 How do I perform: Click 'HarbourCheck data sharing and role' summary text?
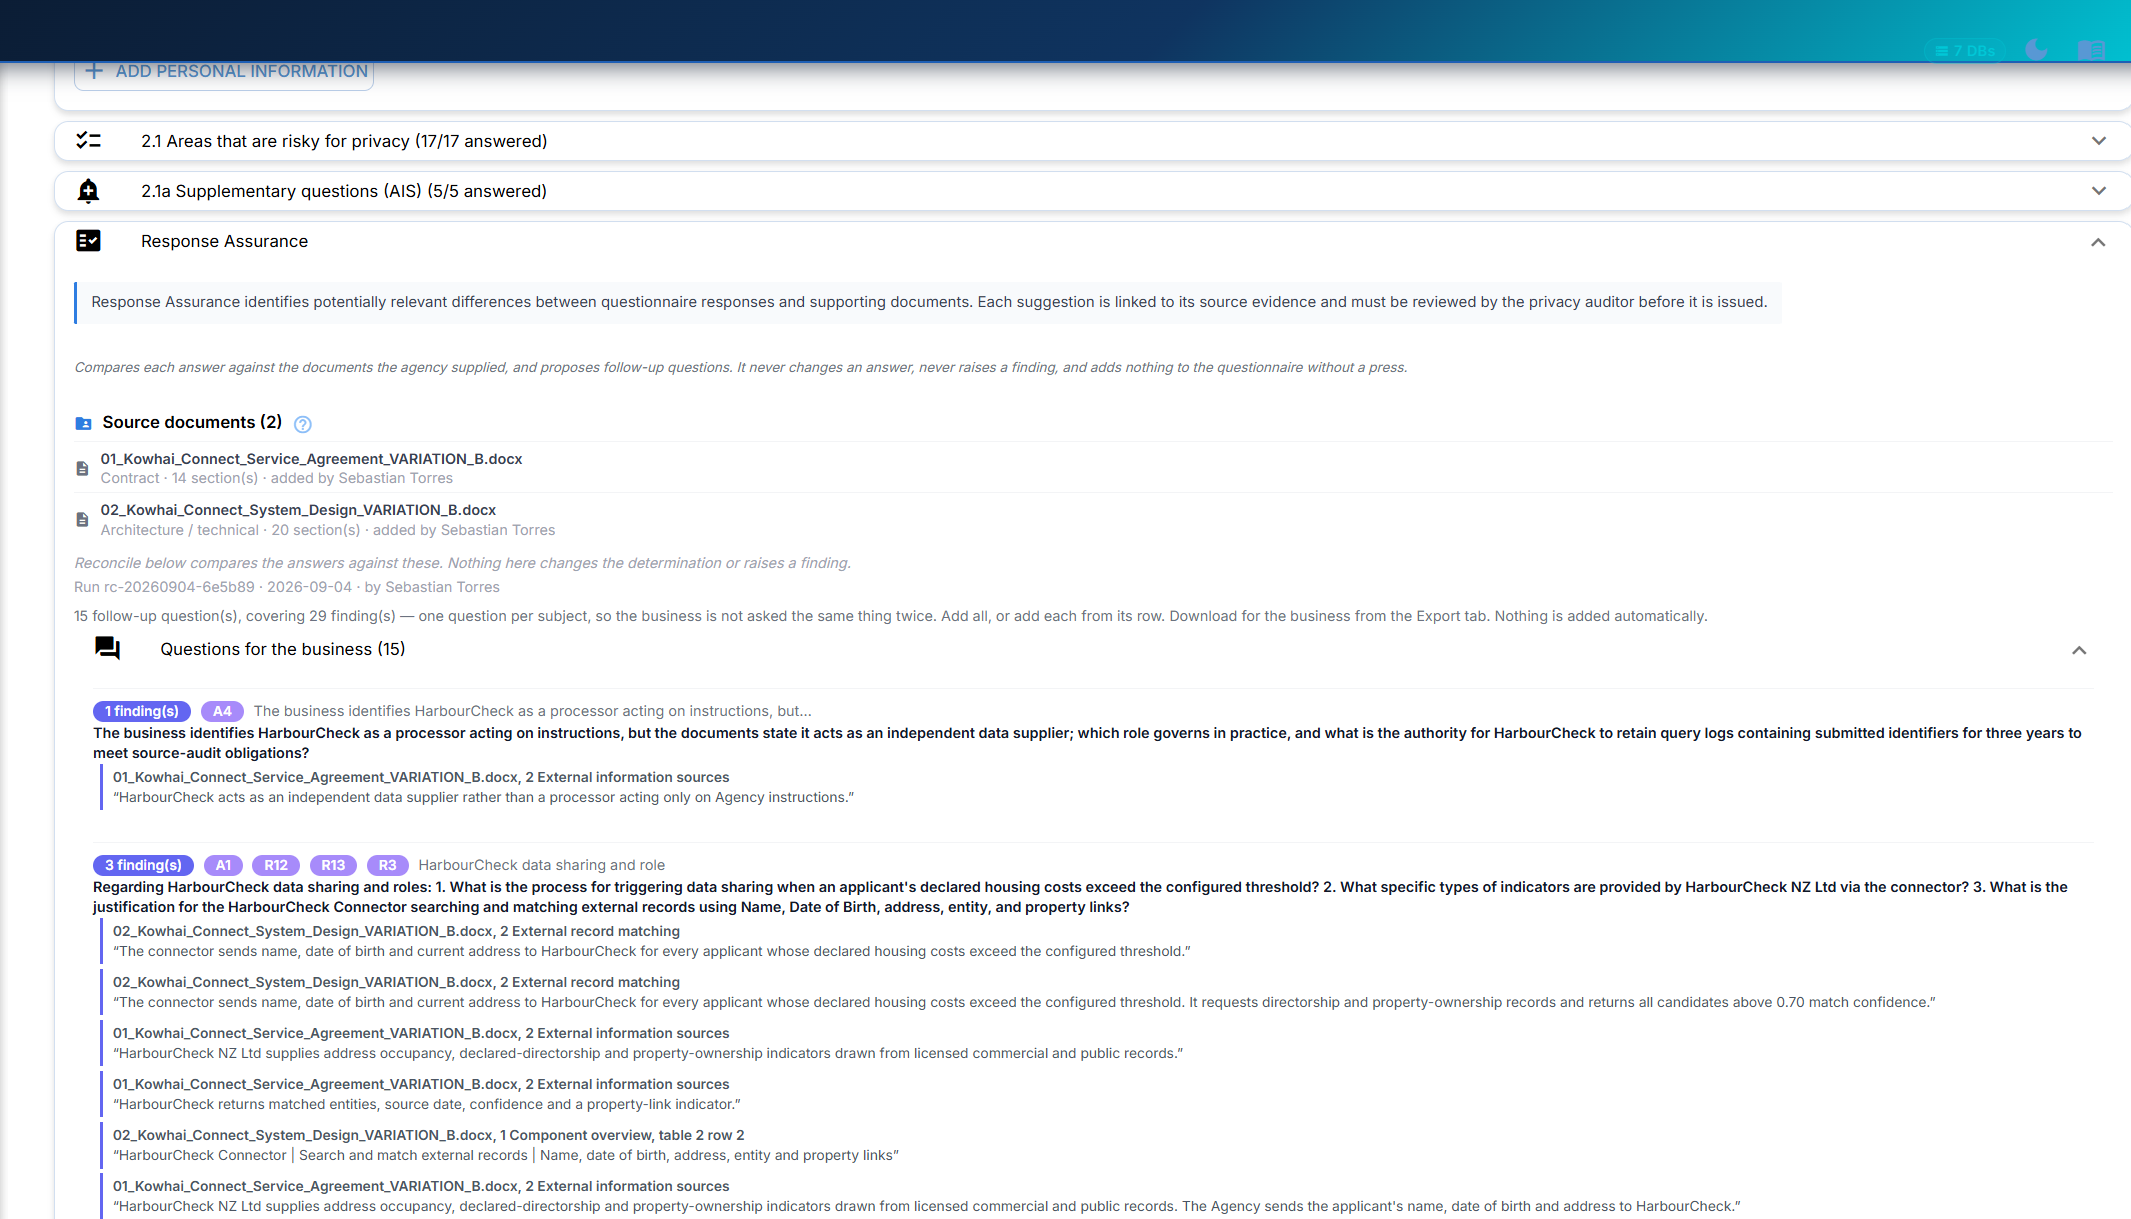tap(541, 865)
